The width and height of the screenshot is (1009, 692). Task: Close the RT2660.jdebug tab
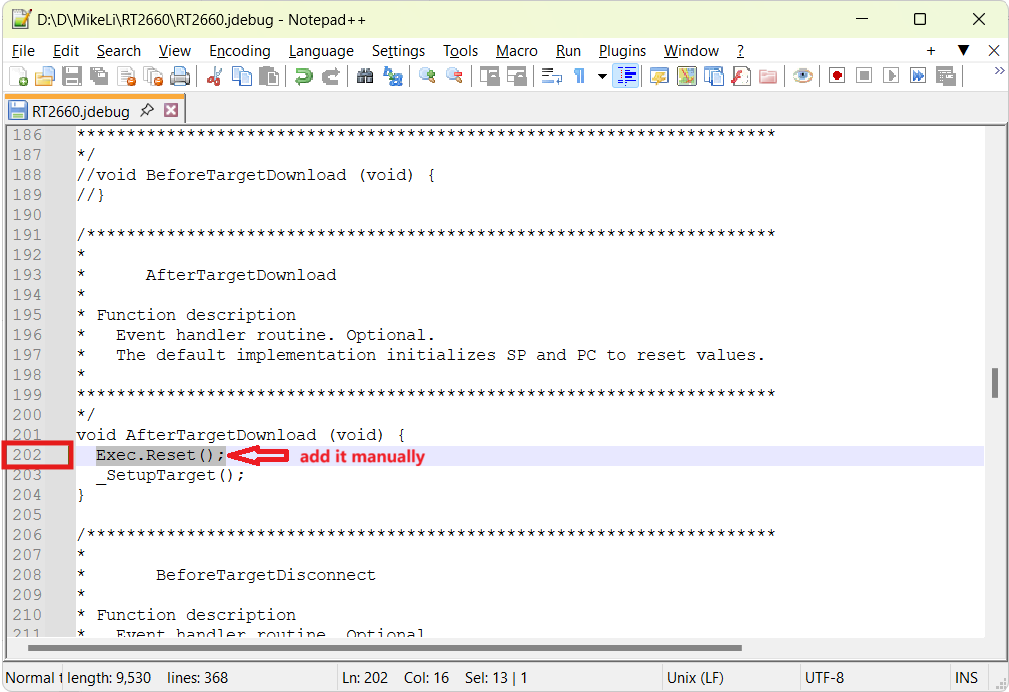[171, 110]
